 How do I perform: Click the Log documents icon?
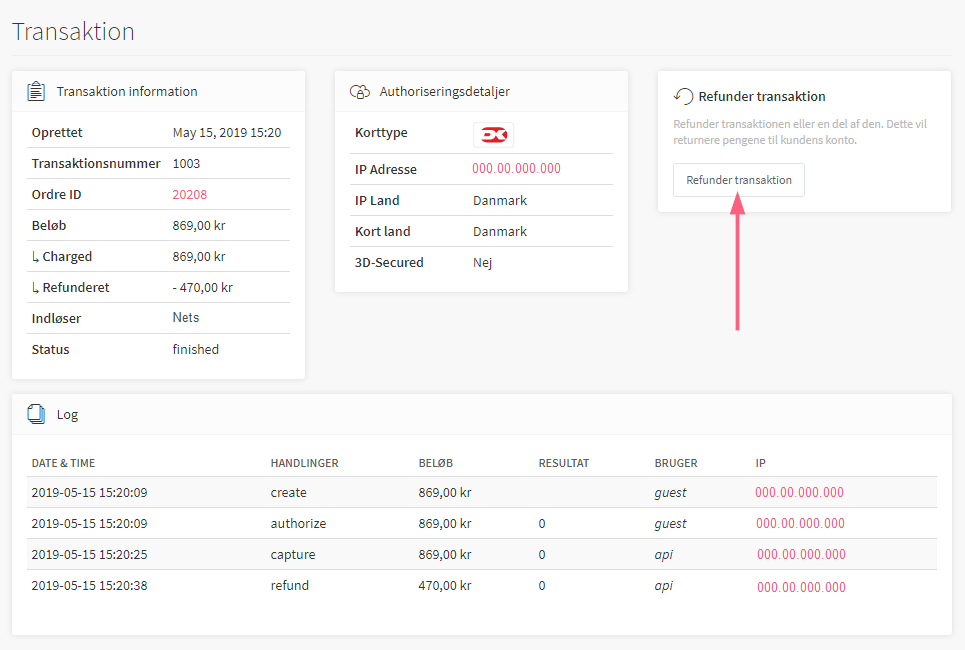(x=36, y=414)
